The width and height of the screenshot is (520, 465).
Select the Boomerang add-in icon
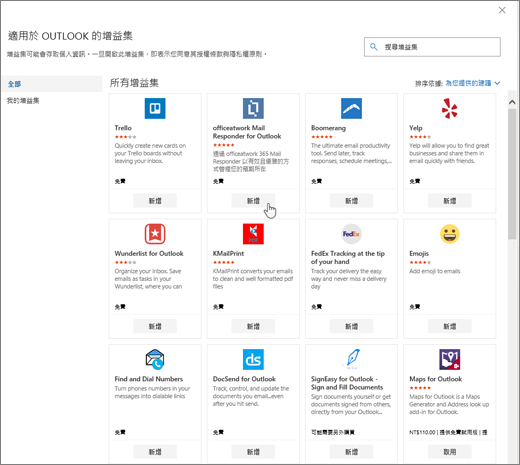351,108
